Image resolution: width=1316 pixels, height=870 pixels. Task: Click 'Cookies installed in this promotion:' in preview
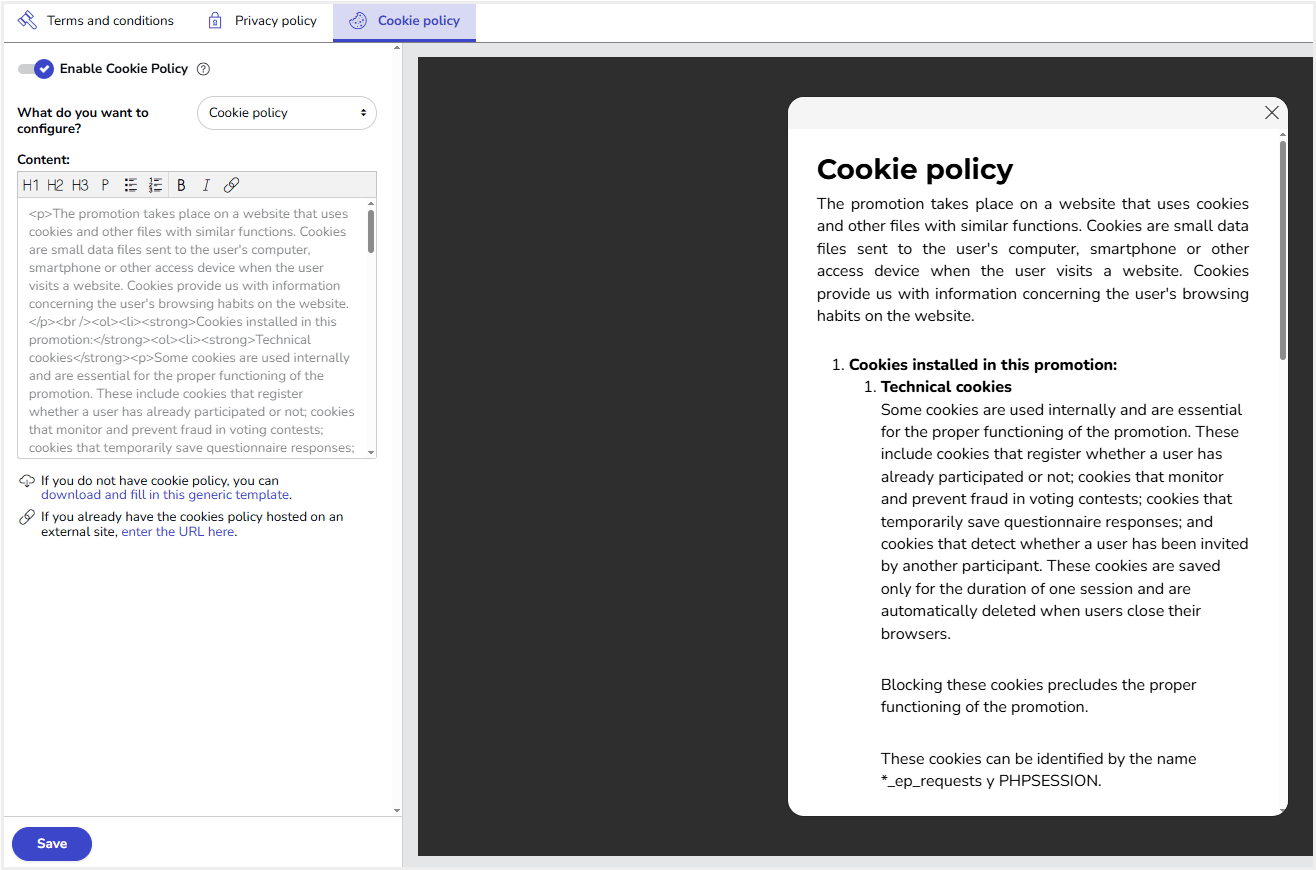point(983,365)
